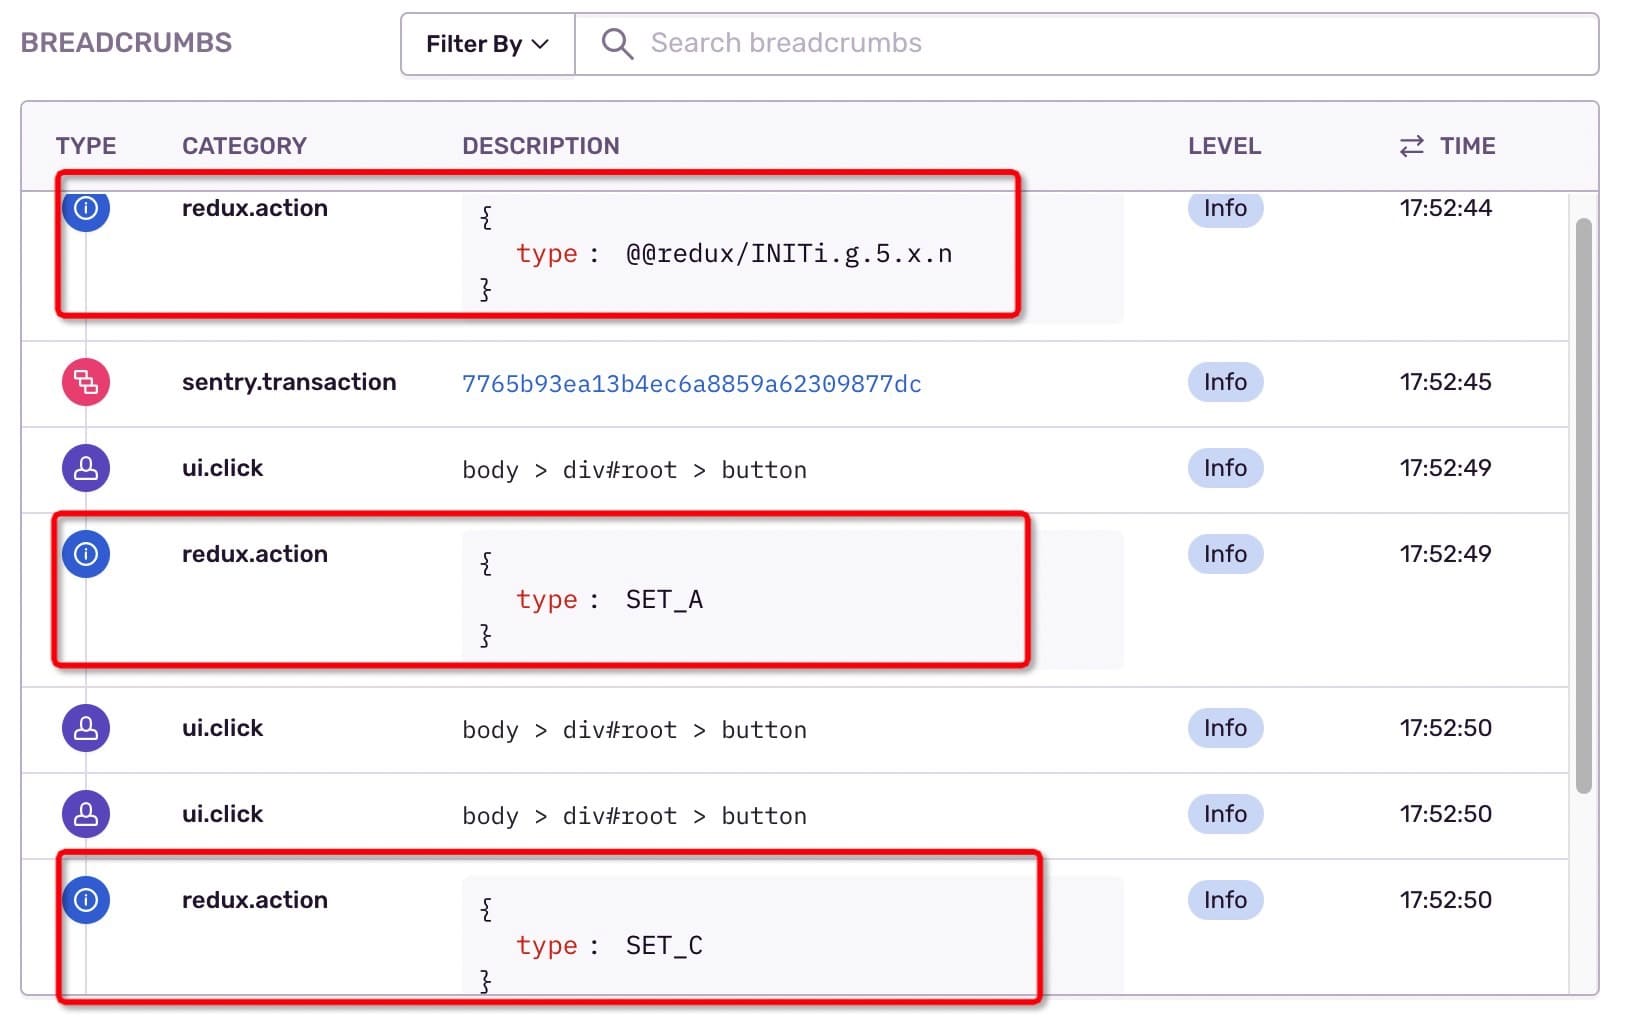
Task: Select the sentry.transaction category label
Action: click(289, 382)
